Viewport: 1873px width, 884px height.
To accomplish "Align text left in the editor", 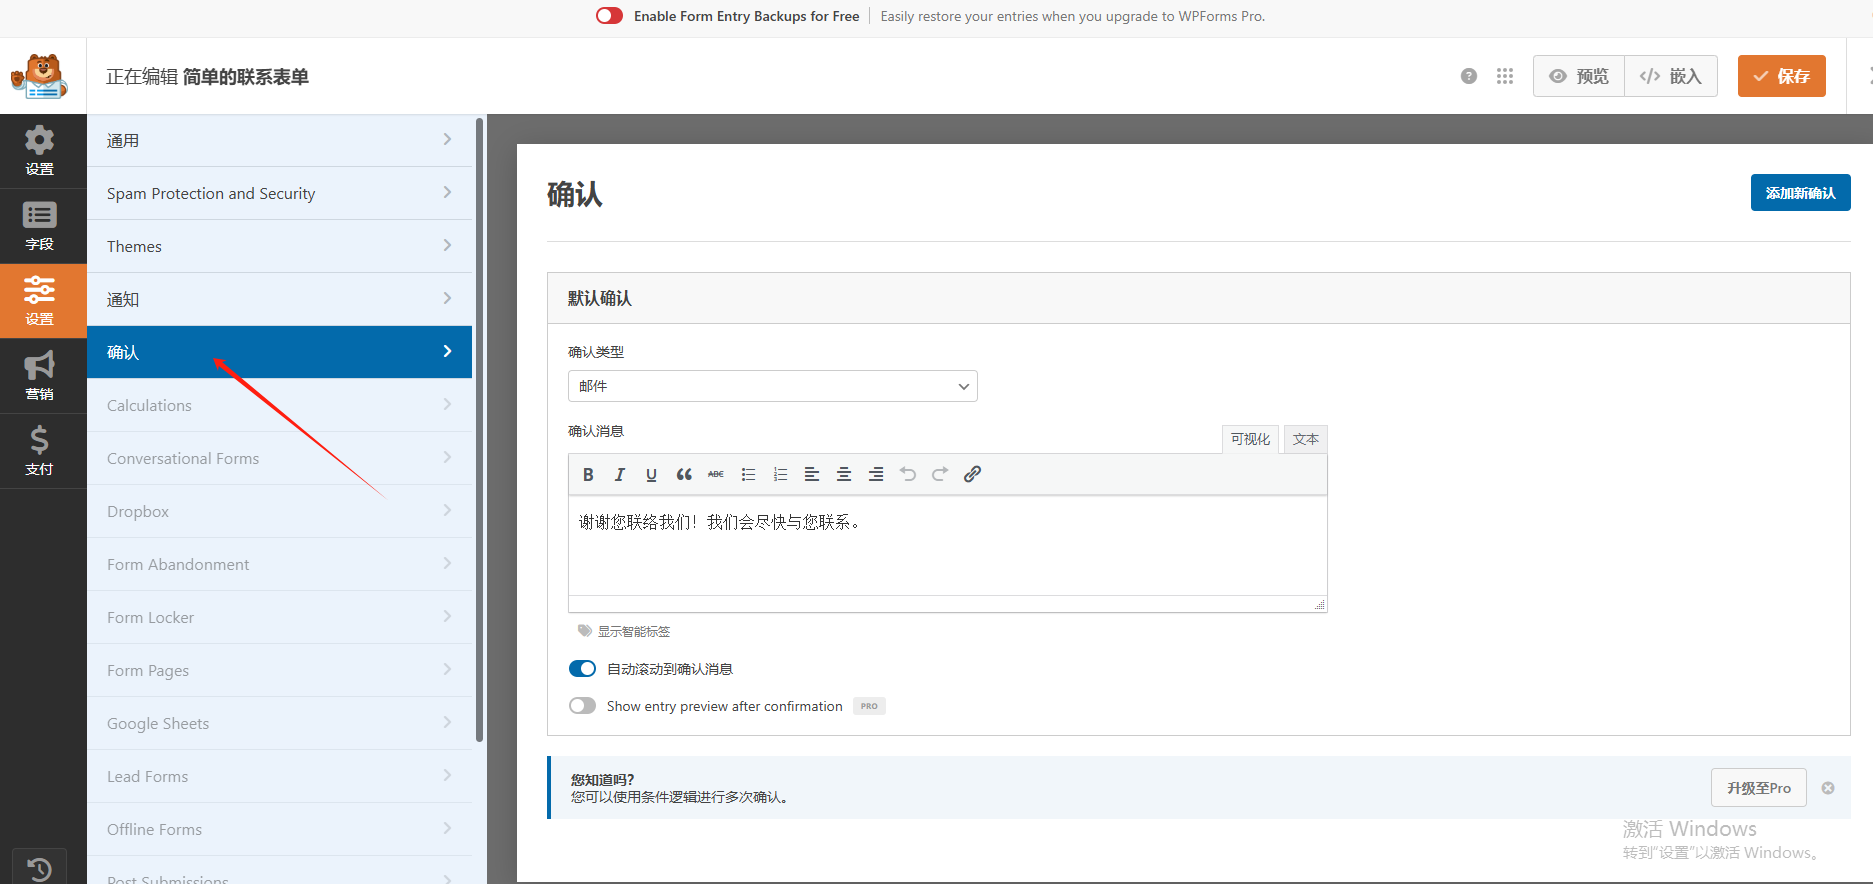I will (x=812, y=475).
